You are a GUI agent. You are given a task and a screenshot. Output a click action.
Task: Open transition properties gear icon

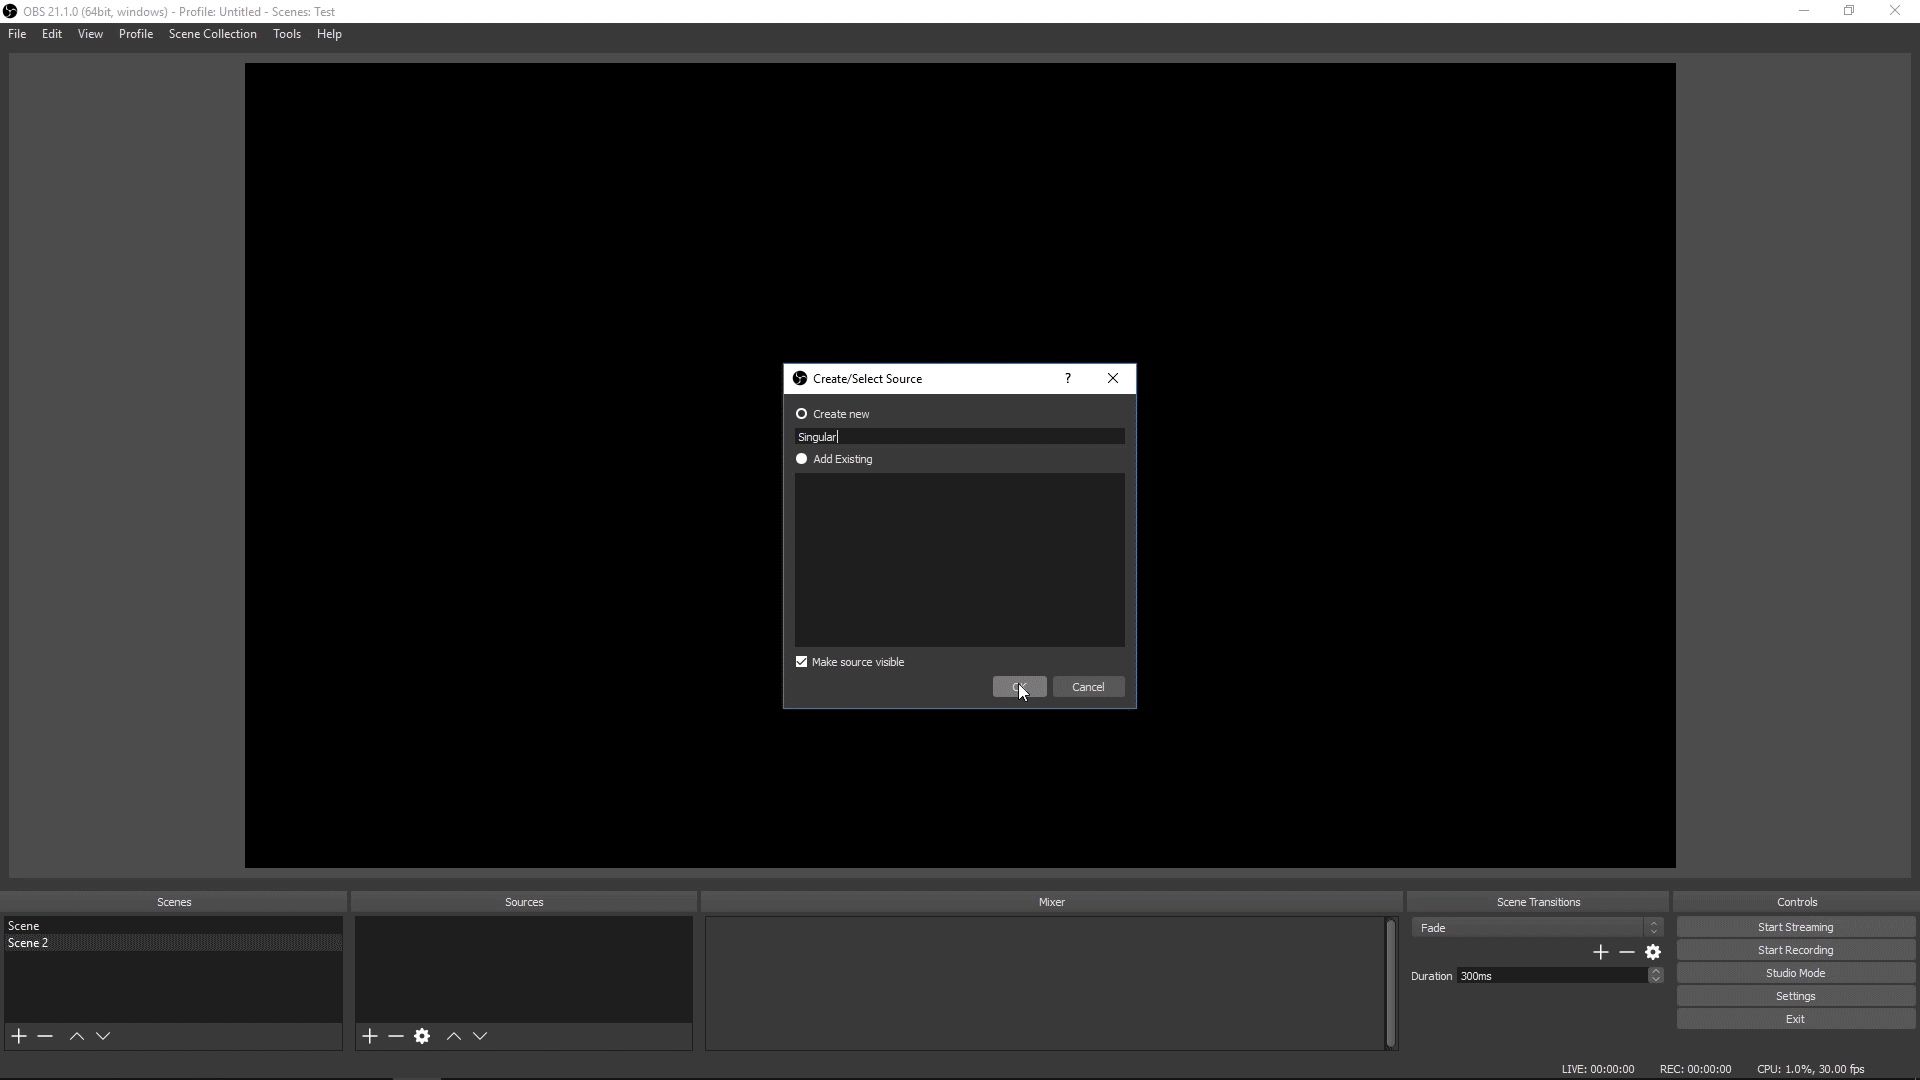click(x=1653, y=952)
